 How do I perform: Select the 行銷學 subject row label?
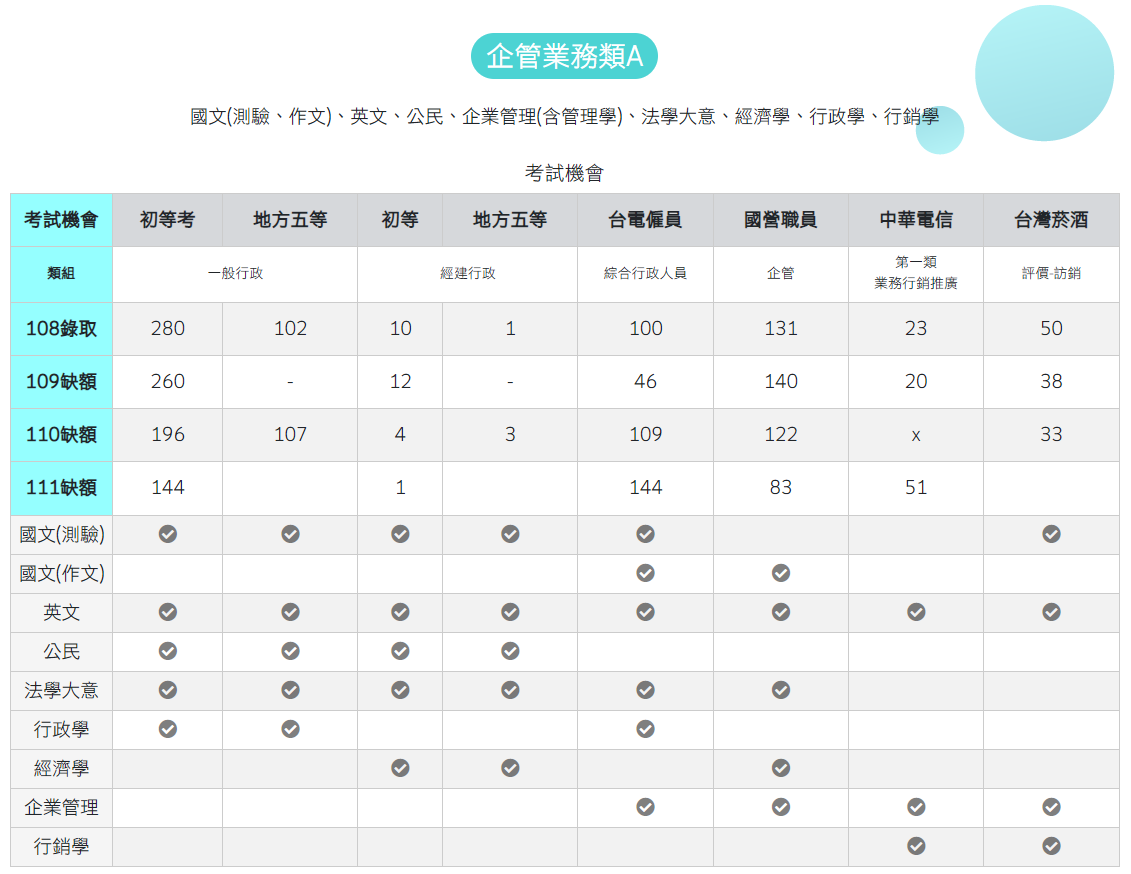pyautogui.click(x=61, y=847)
